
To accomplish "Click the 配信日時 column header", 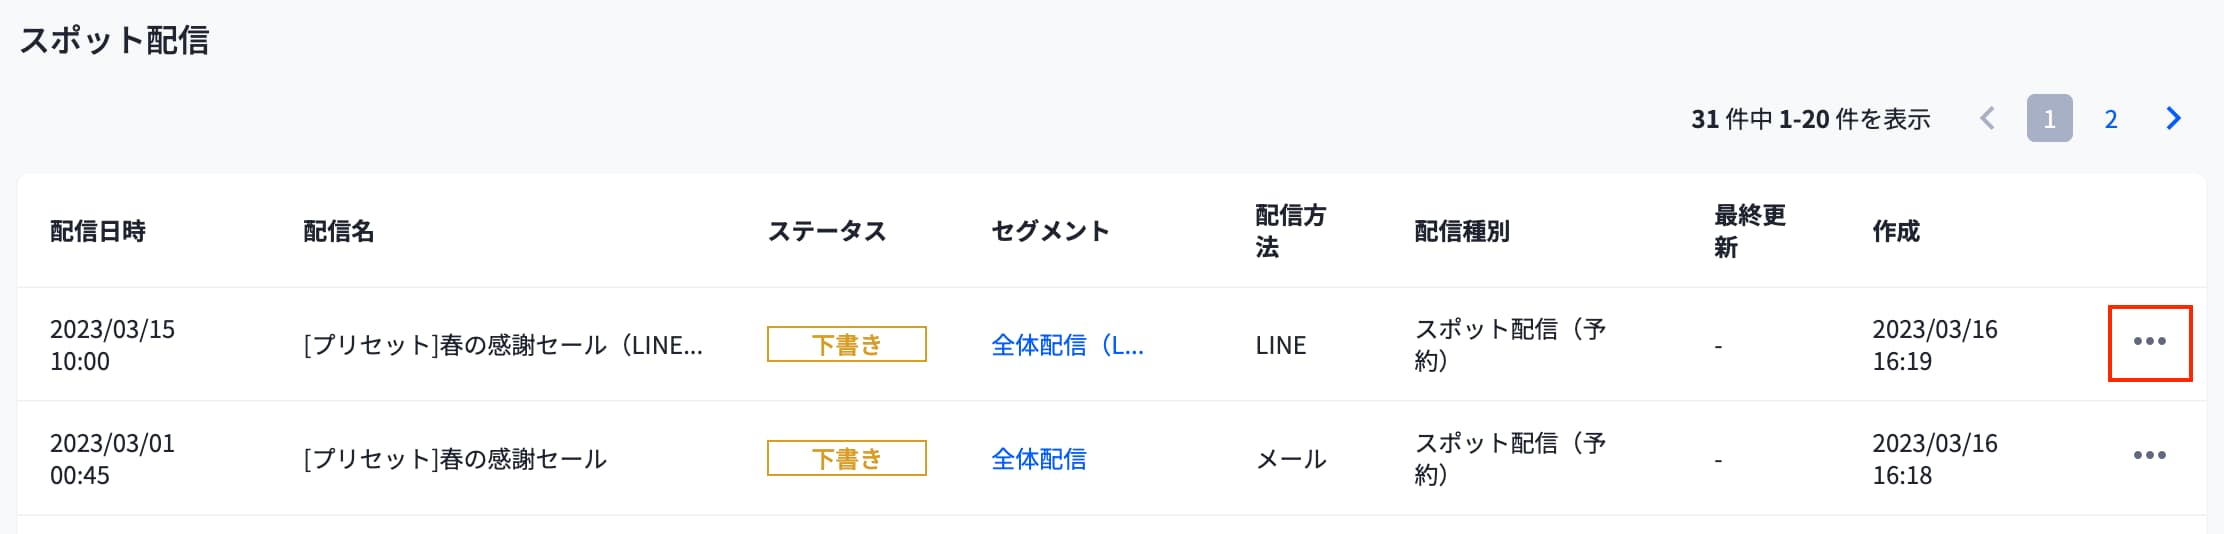I will point(98,231).
